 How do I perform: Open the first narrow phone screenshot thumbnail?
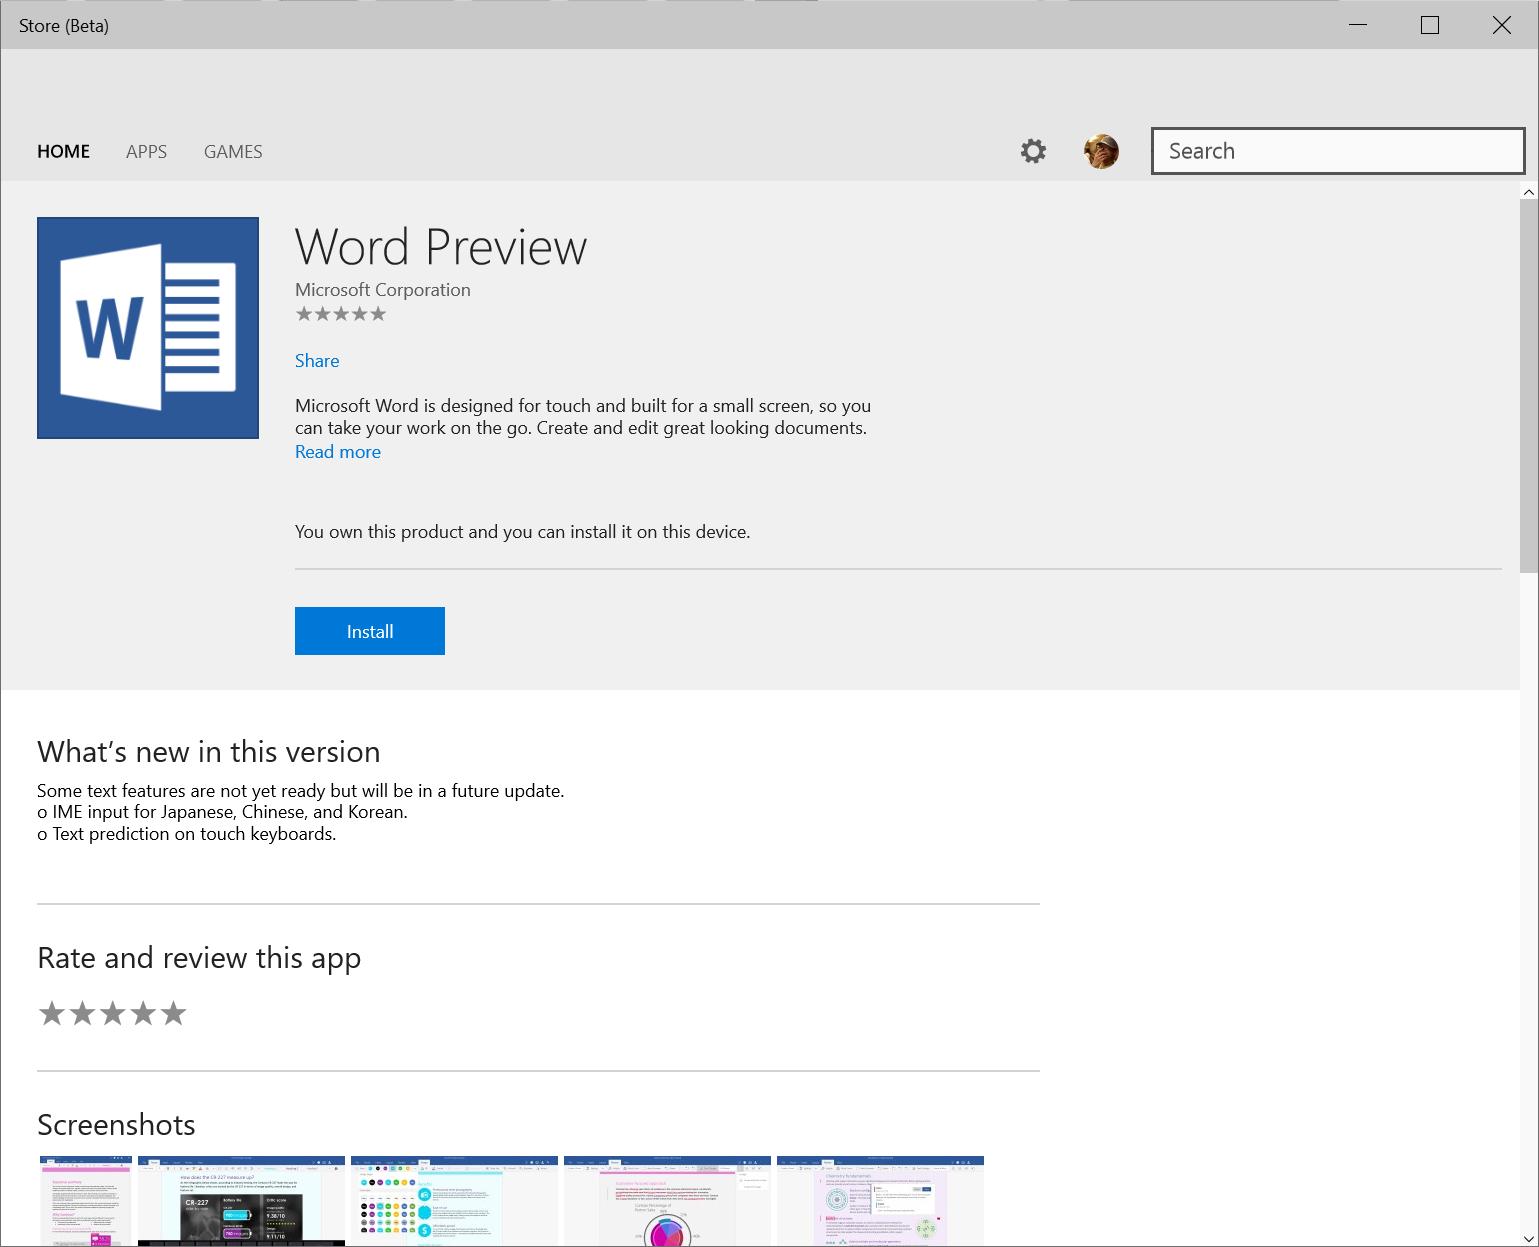86,1201
